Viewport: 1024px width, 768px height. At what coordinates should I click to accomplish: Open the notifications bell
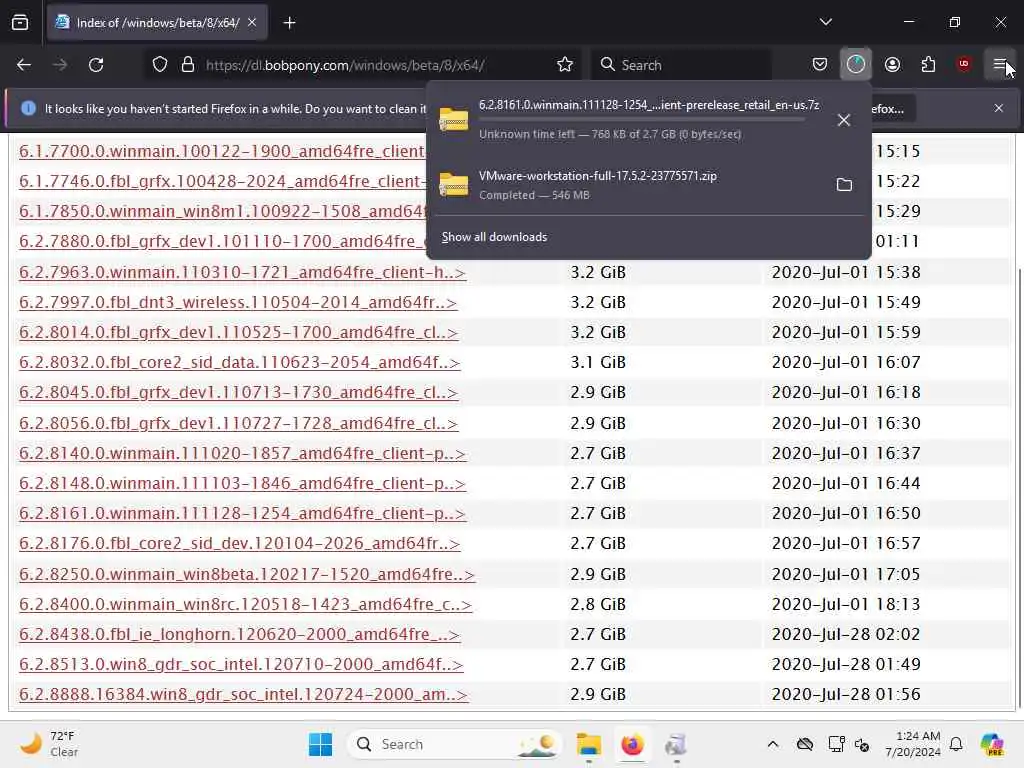[x=956, y=744]
